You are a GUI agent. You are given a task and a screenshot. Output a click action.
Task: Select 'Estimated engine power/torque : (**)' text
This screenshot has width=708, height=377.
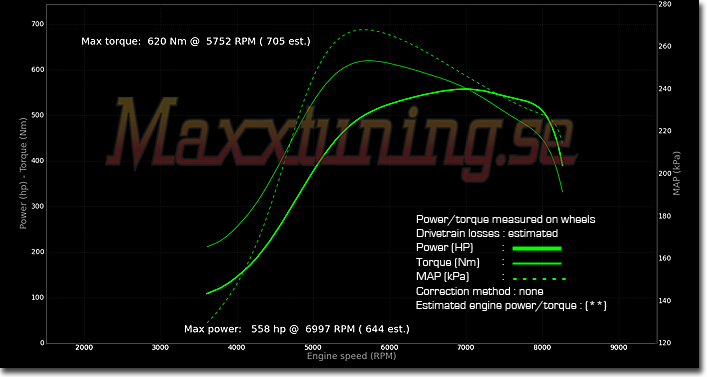click(511, 306)
